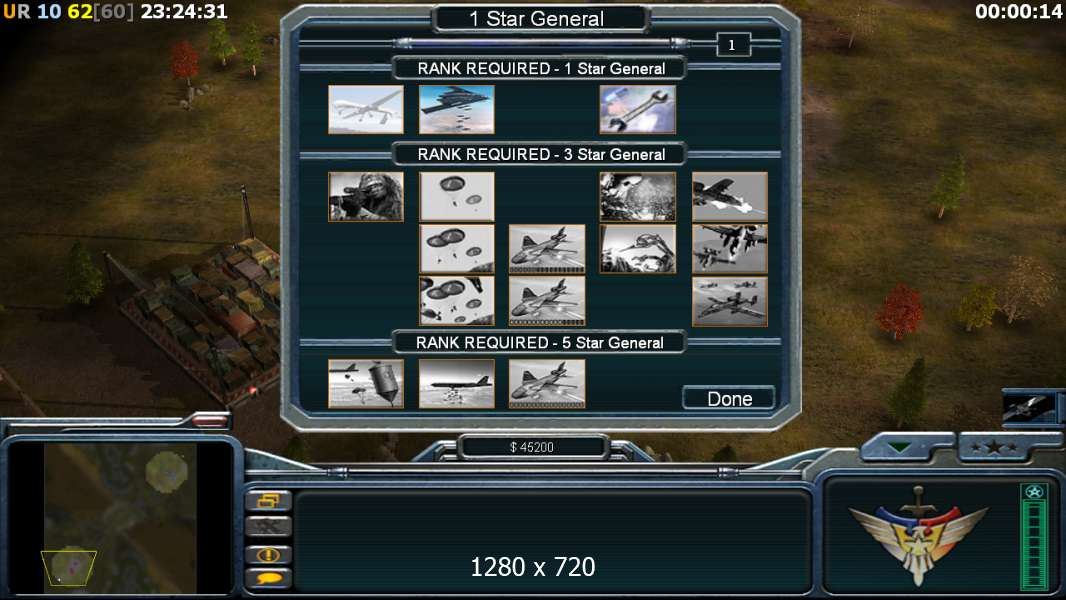Toggle the beacon alert exclamation button
This screenshot has width=1066, height=600.
click(268, 554)
